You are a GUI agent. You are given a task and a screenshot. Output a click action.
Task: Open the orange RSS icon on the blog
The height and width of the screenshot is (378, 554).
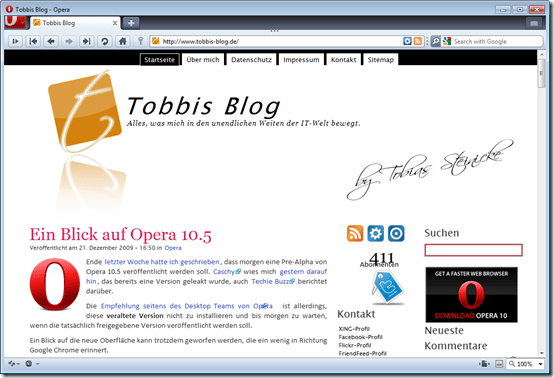point(355,234)
